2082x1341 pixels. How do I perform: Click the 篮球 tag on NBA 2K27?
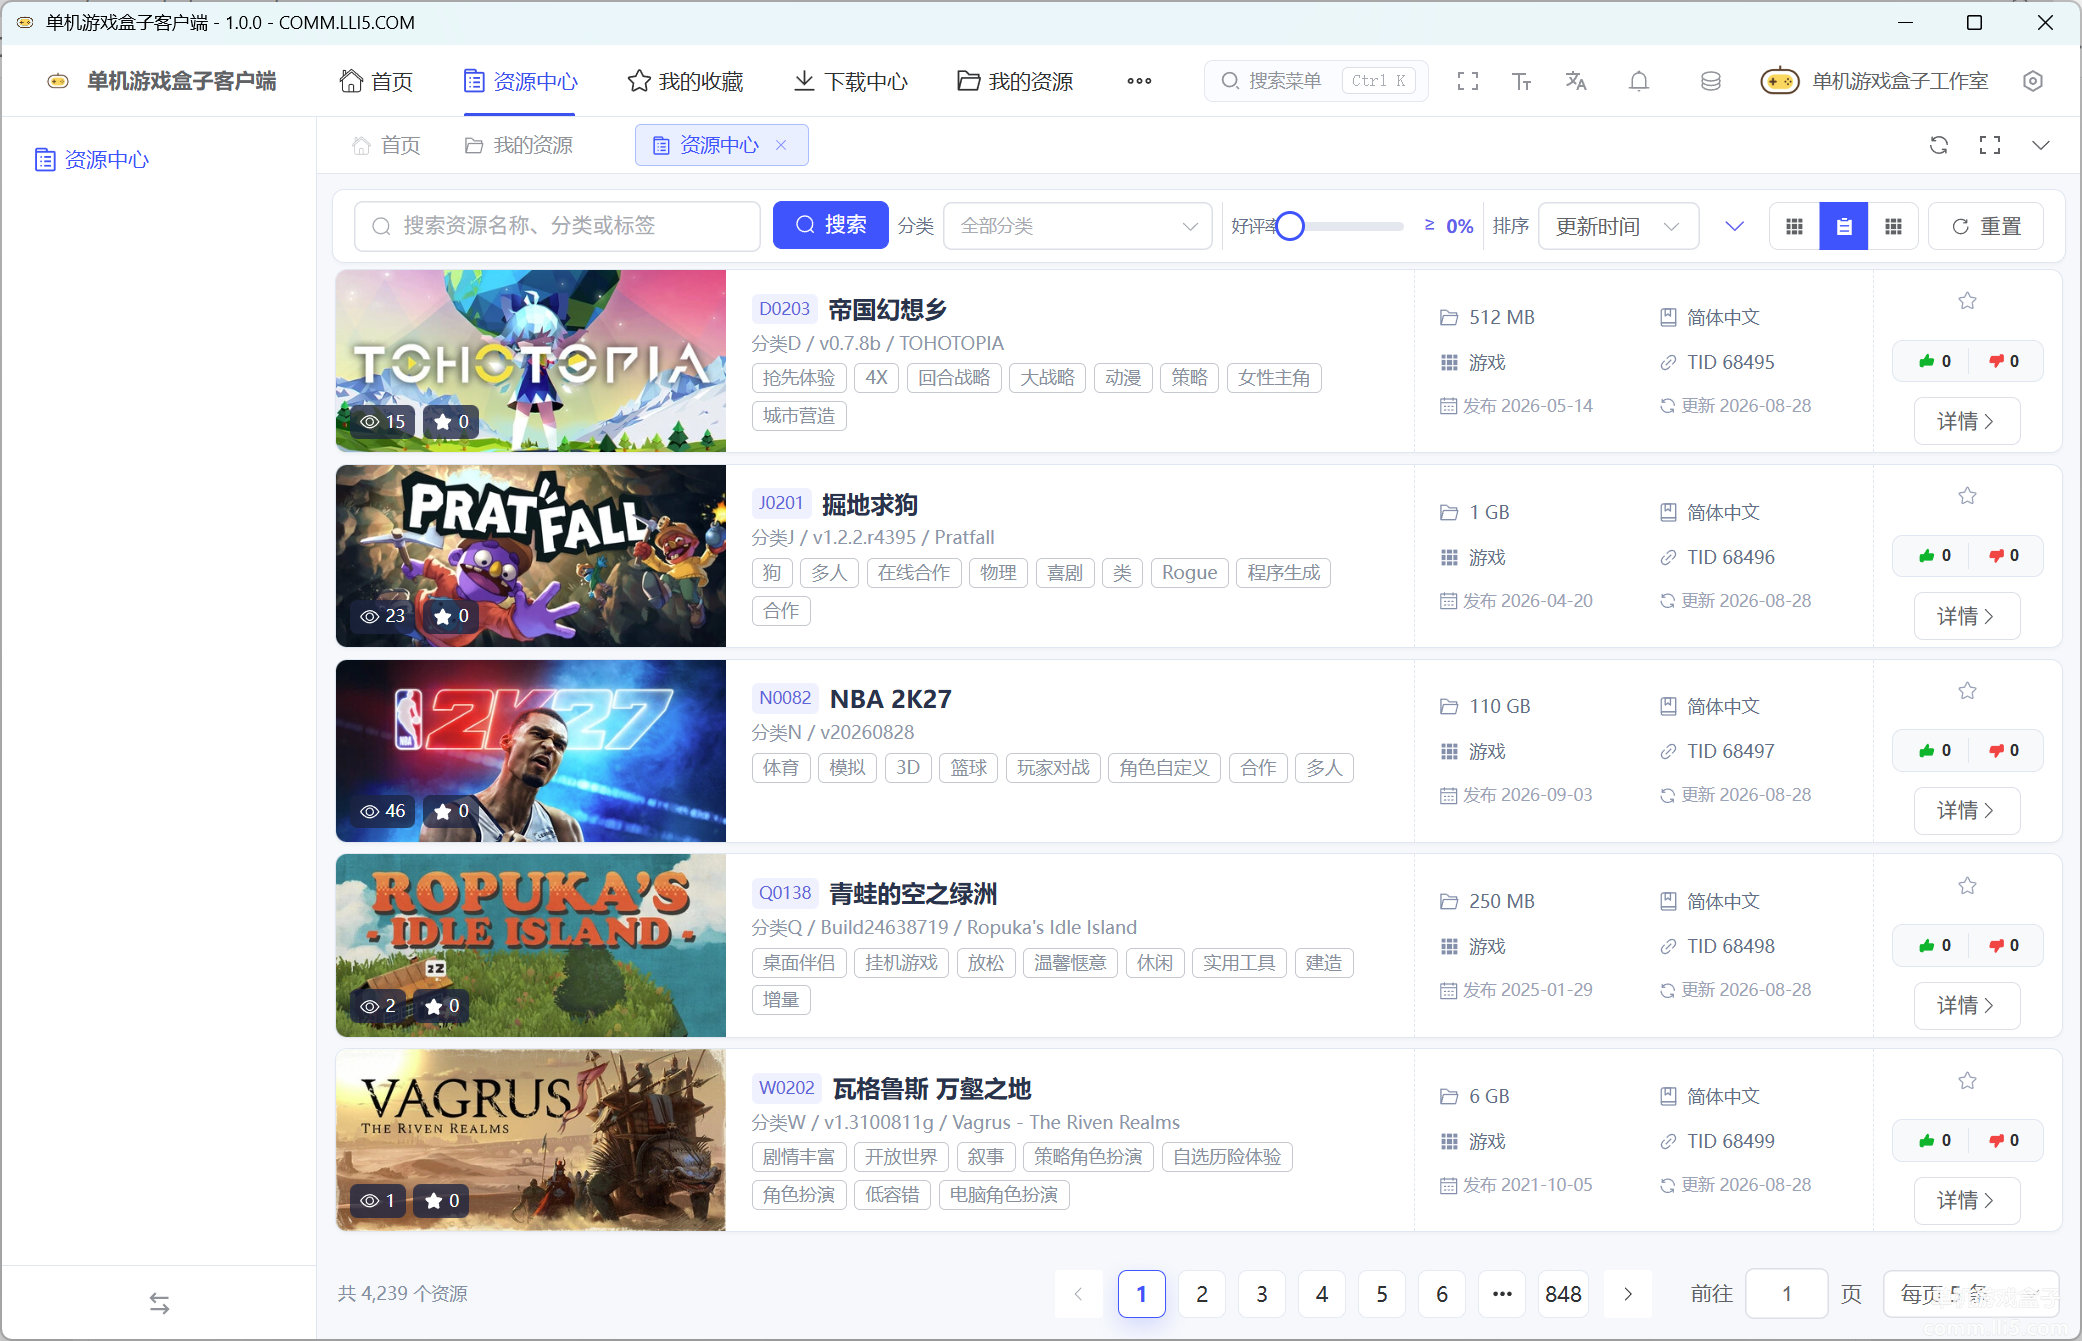[x=968, y=768]
